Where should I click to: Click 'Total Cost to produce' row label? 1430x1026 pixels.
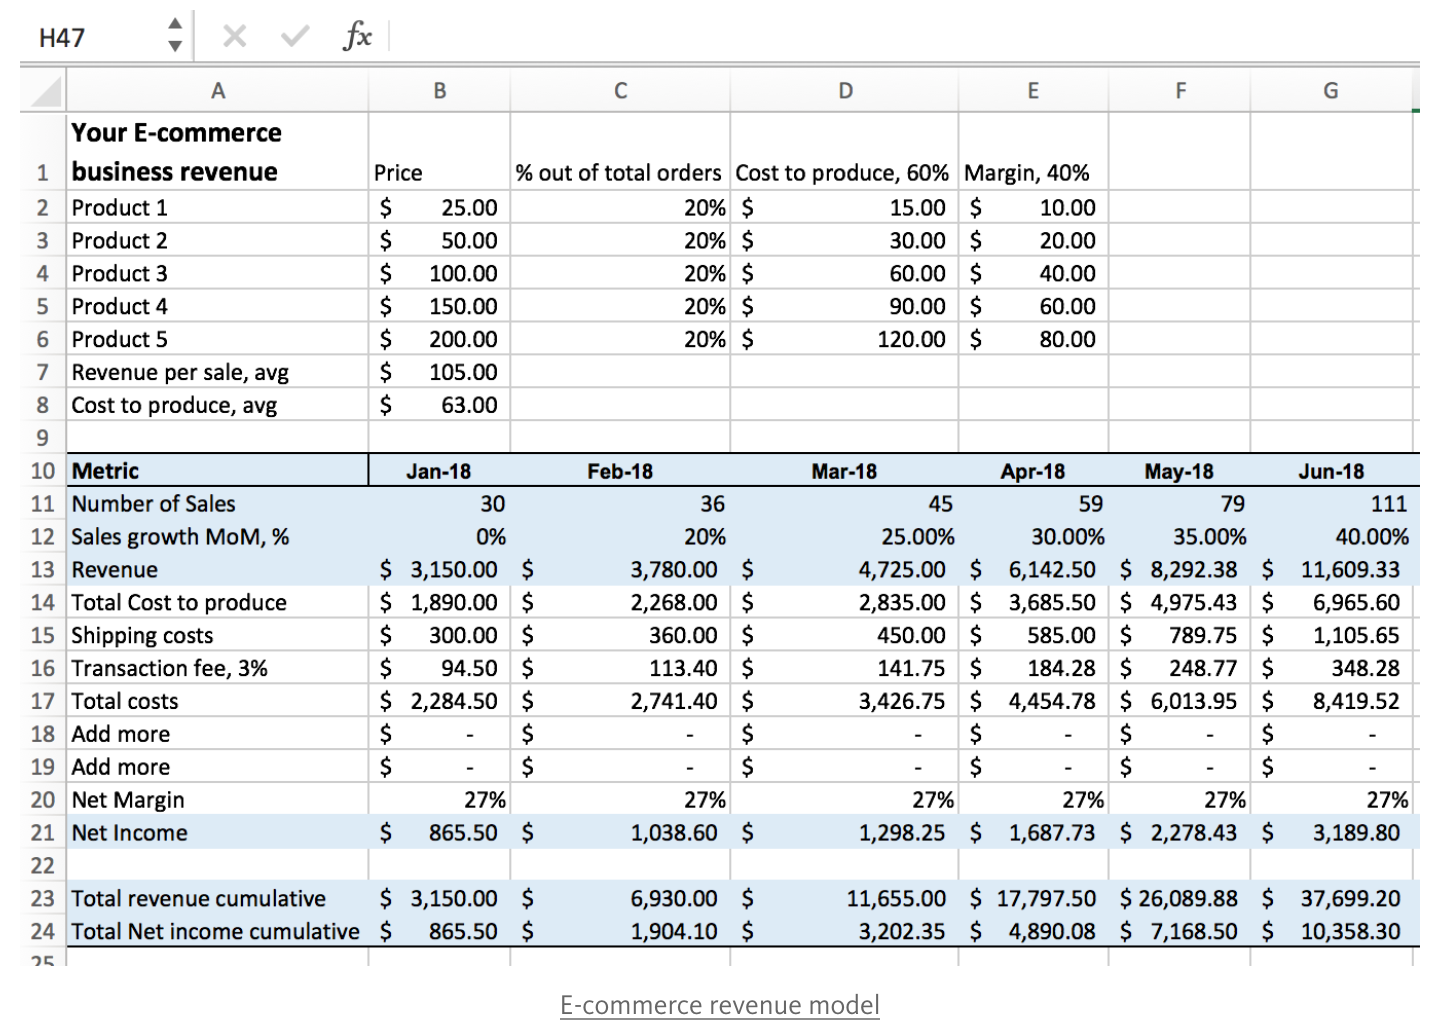[x=218, y=603]
